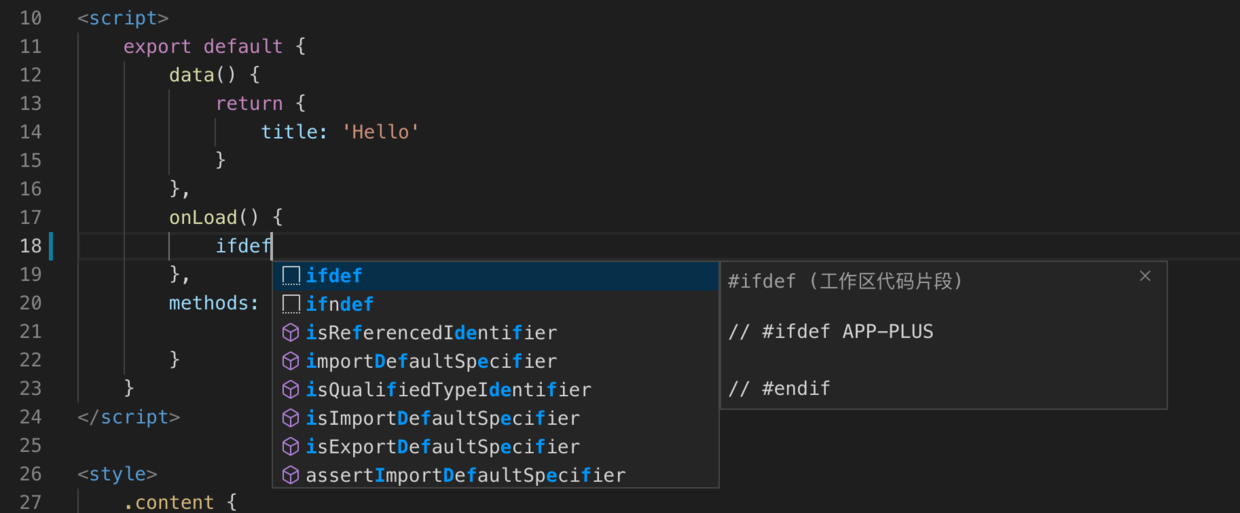Click line number 10 in the gutter
Viewport: 1240px width, 513px height.
click(x=30, y=18)
